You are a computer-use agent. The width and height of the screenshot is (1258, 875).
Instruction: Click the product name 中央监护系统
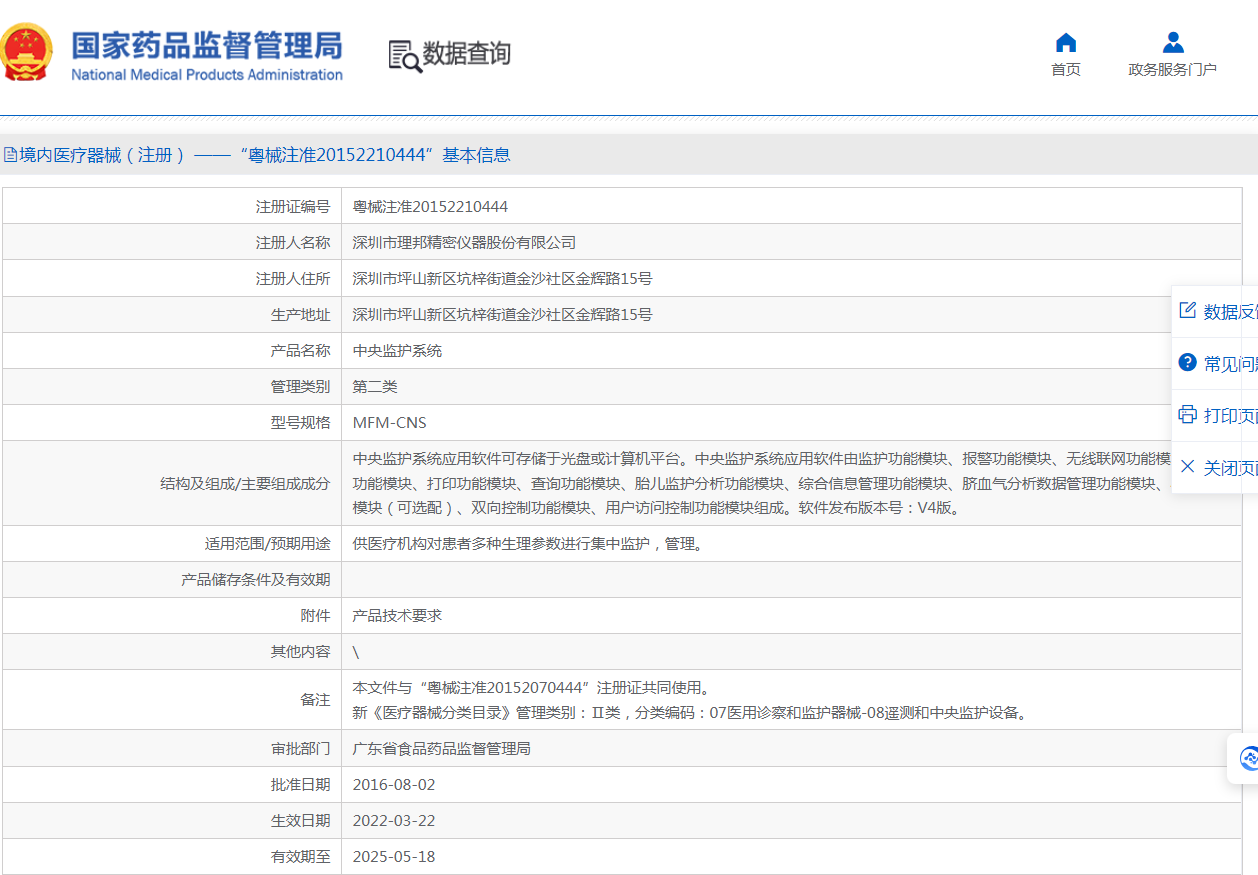tap(398, 351)
